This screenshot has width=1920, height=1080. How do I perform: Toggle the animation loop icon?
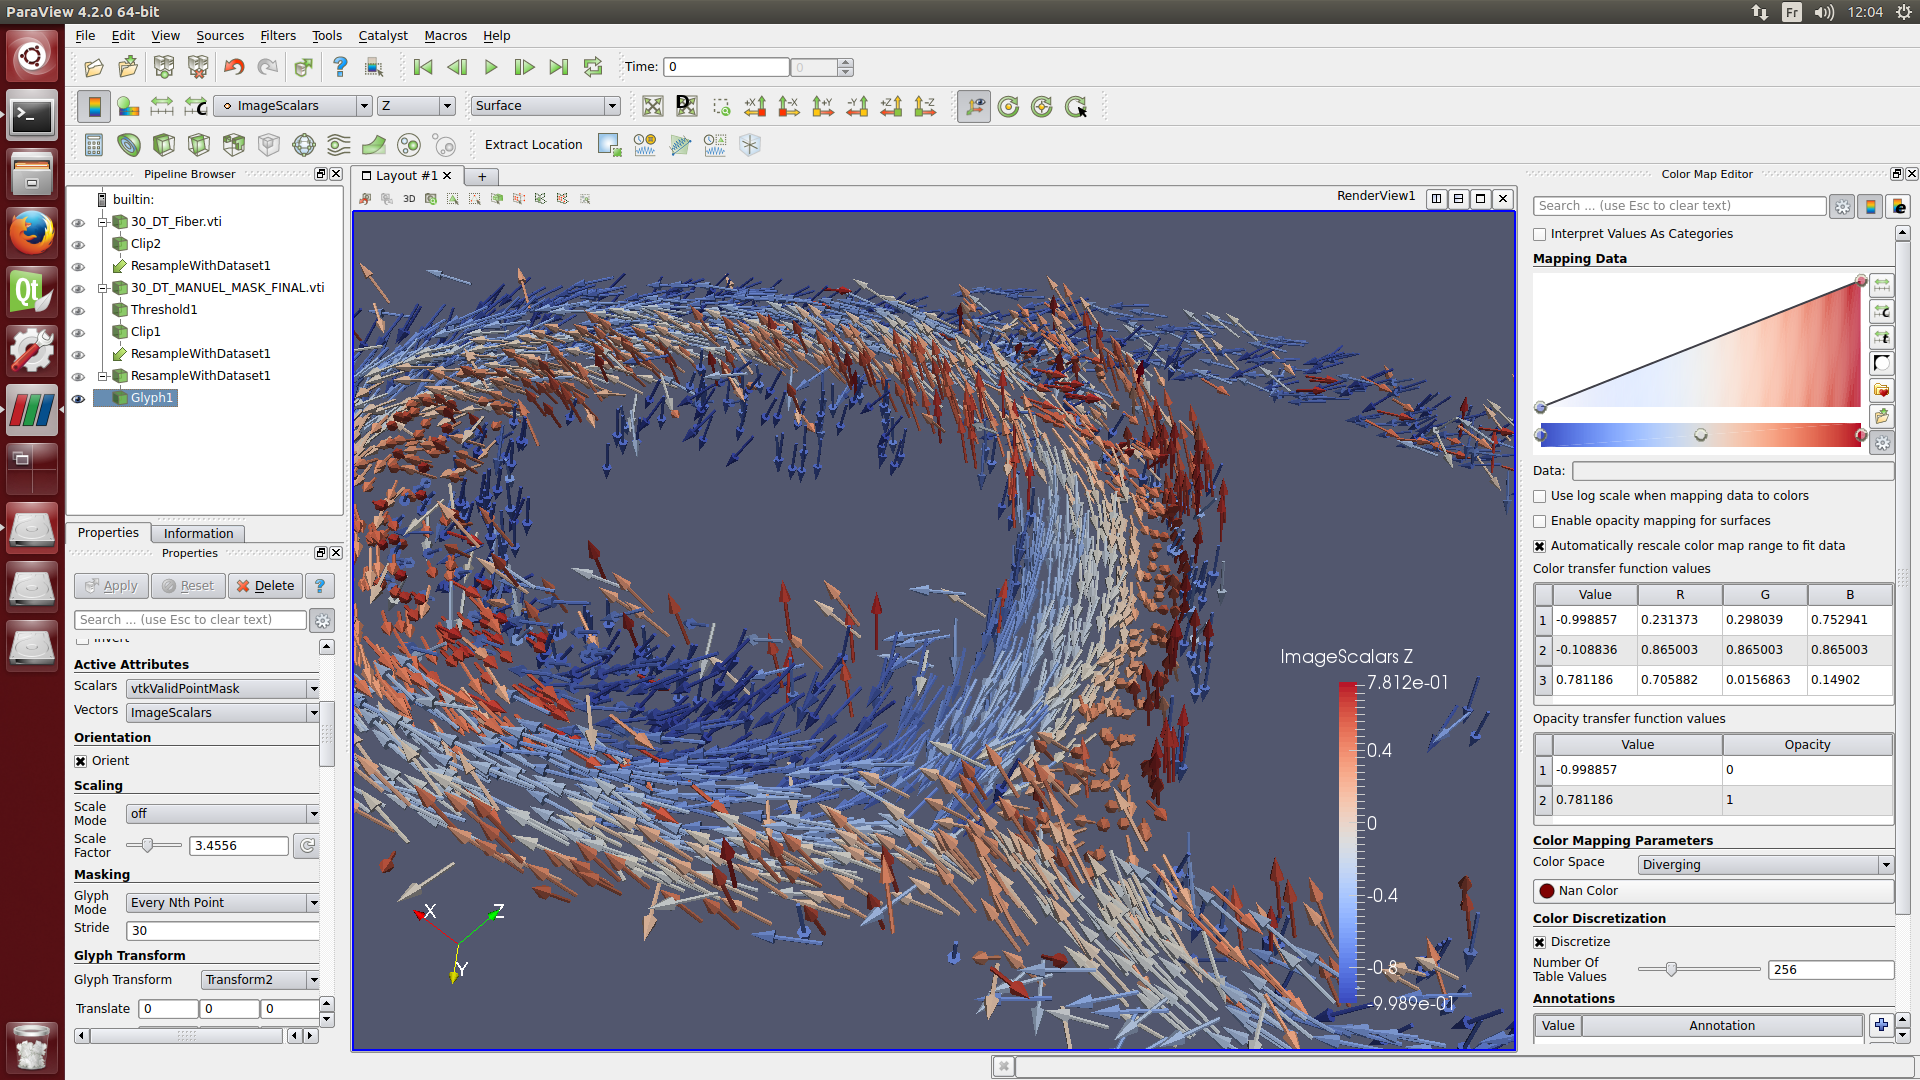click(593, 67)
